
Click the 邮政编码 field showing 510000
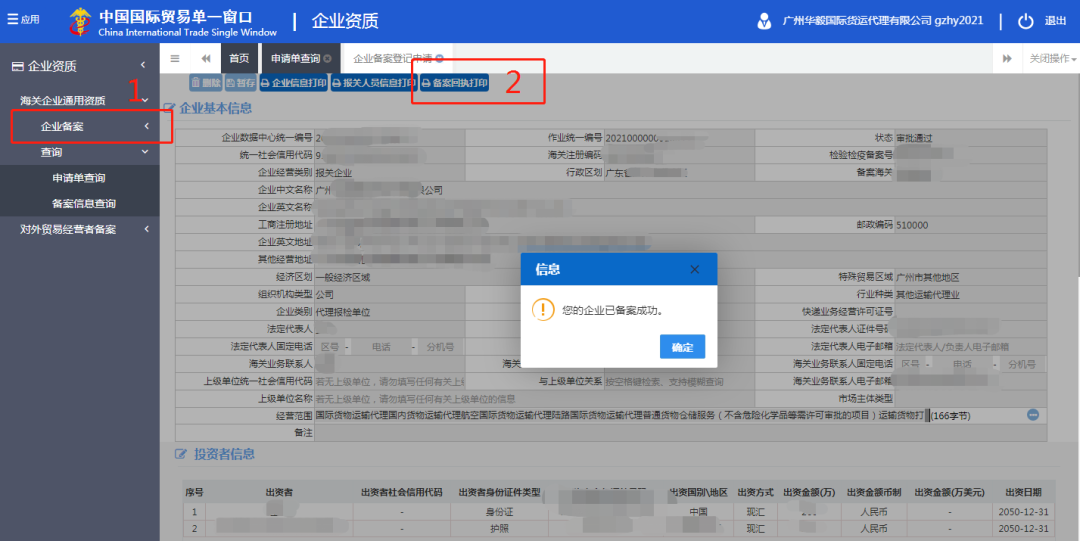(970, 225)
